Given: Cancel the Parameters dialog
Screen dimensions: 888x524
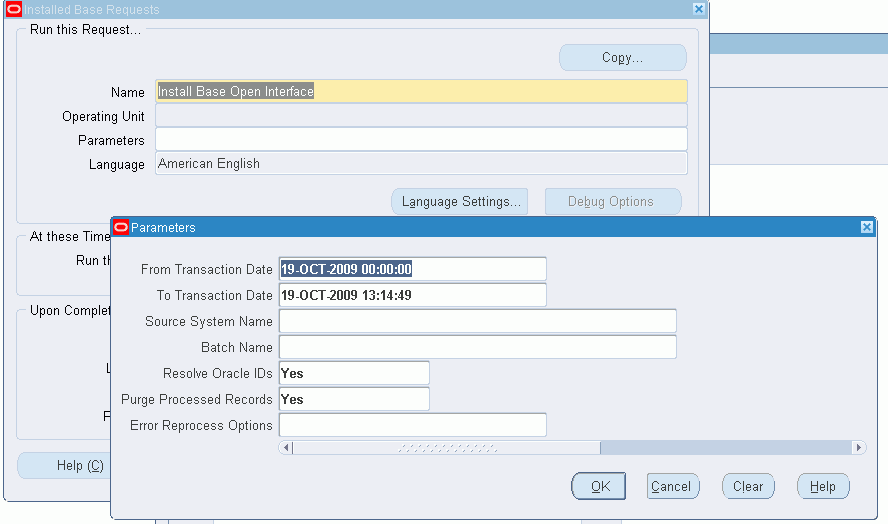Looking at the screenshot, I should pyautogui.click(x=673, y=486).
